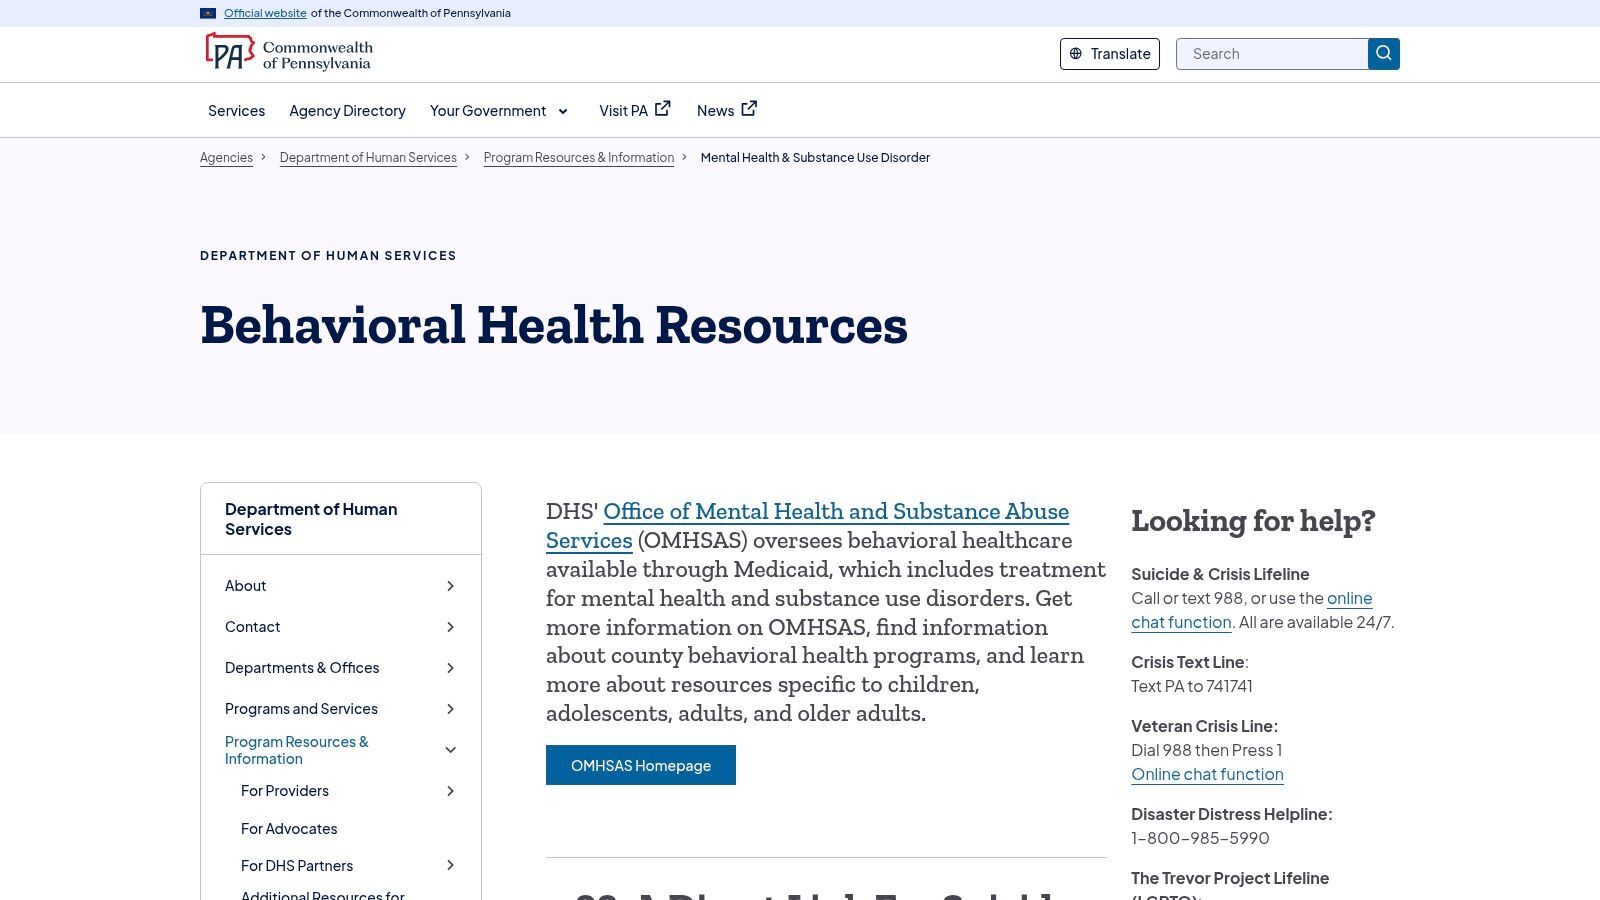Screen dimensions: 1600x900
Task: Open Contact in the sidebar
Action: pyautogui.click(x=252, y=627)
